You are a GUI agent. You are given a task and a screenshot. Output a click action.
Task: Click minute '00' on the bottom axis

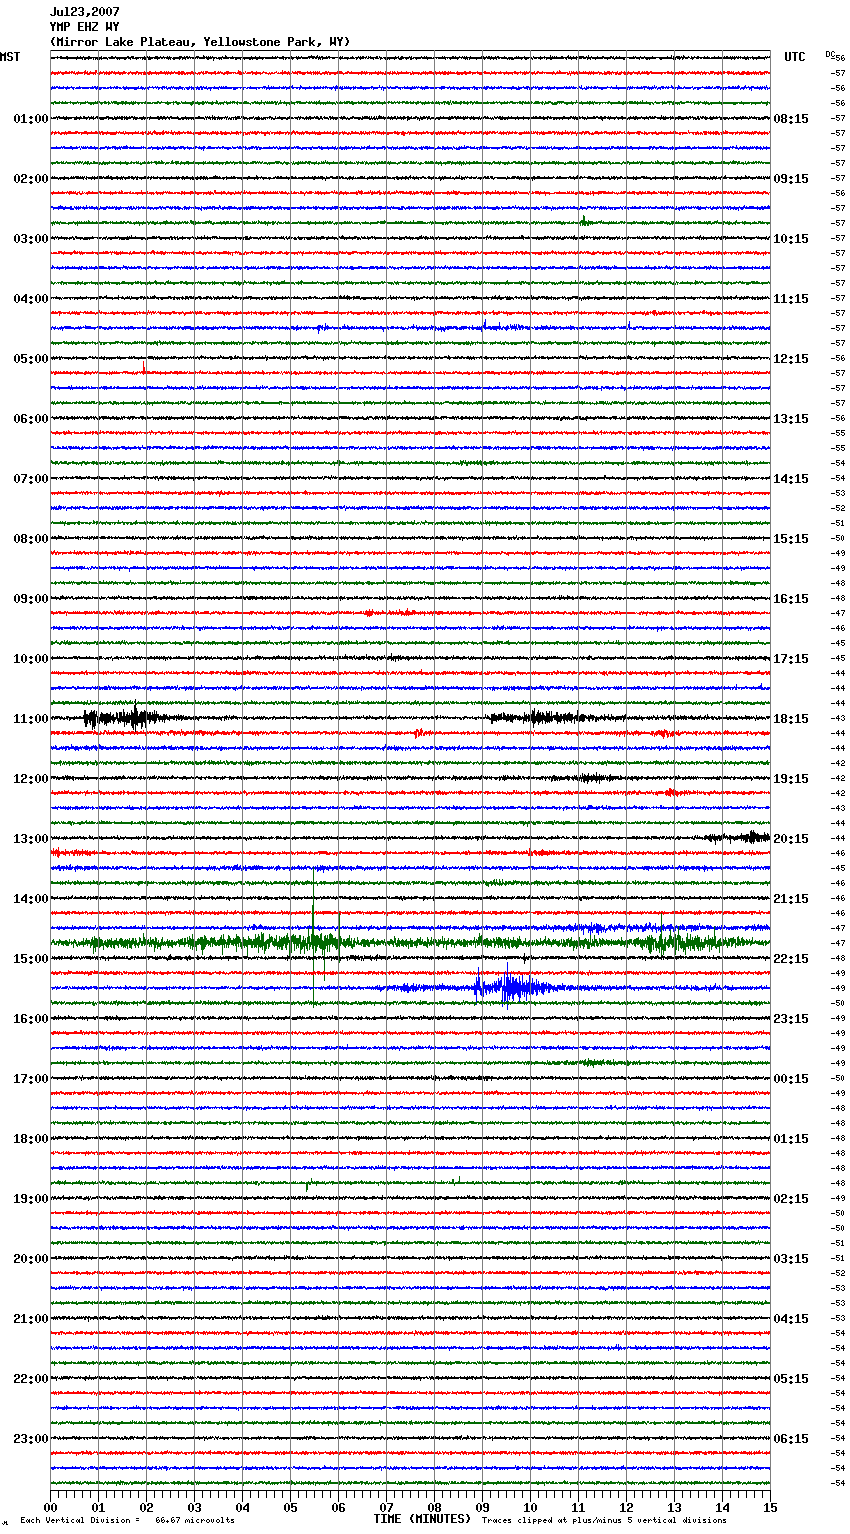click(x=51, y=1507)
